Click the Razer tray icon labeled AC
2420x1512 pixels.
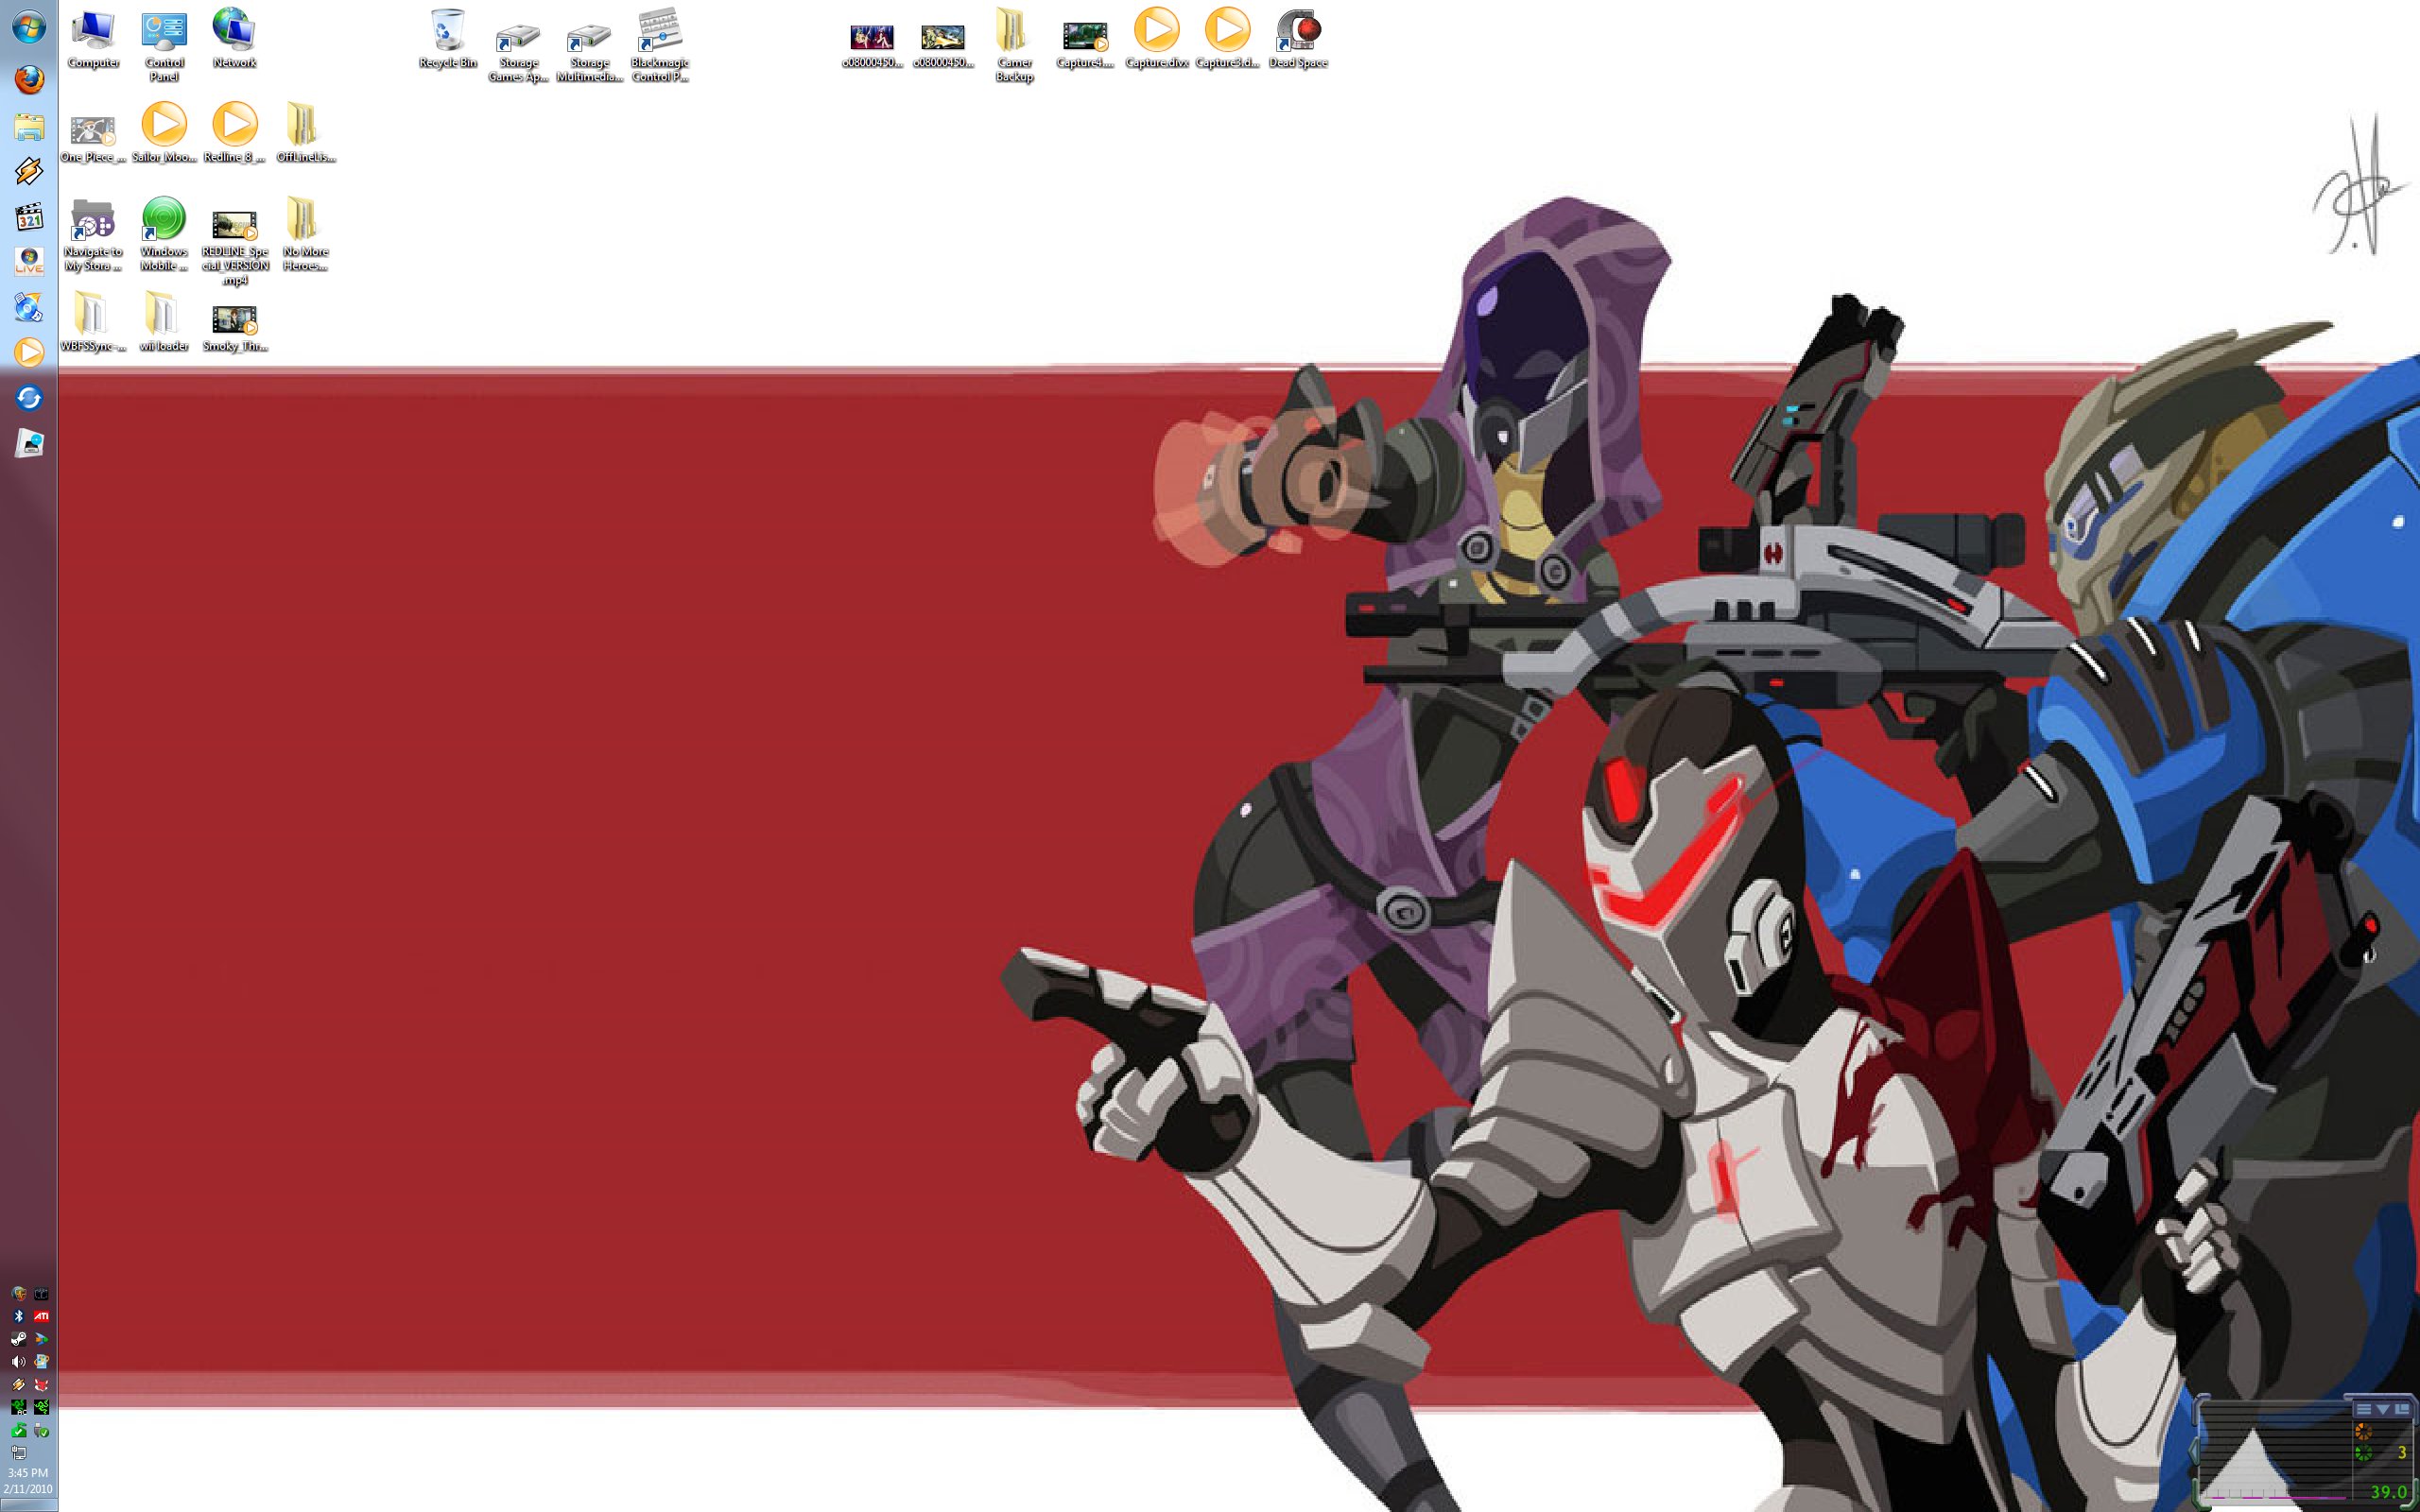(x=18, y=1408)
